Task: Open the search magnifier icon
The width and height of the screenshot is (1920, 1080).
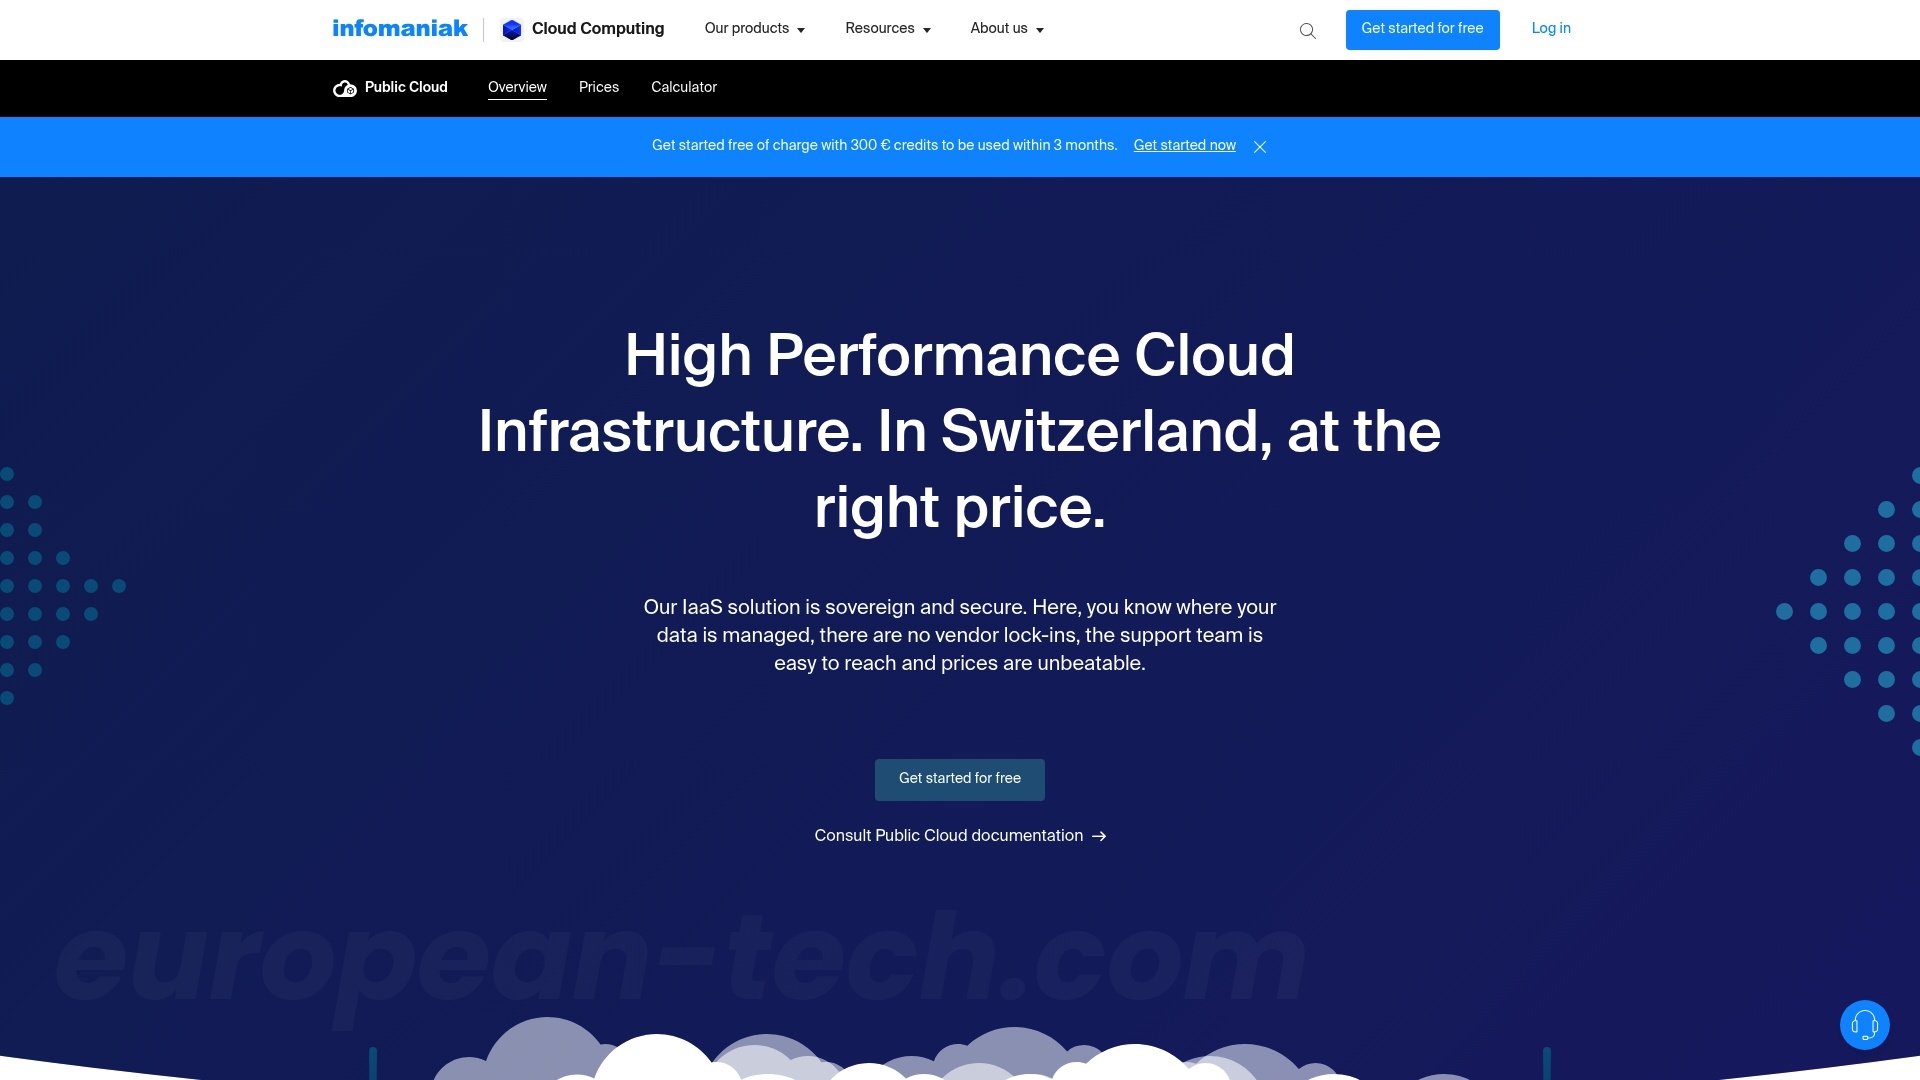Action: click(x=1307, y=30)
